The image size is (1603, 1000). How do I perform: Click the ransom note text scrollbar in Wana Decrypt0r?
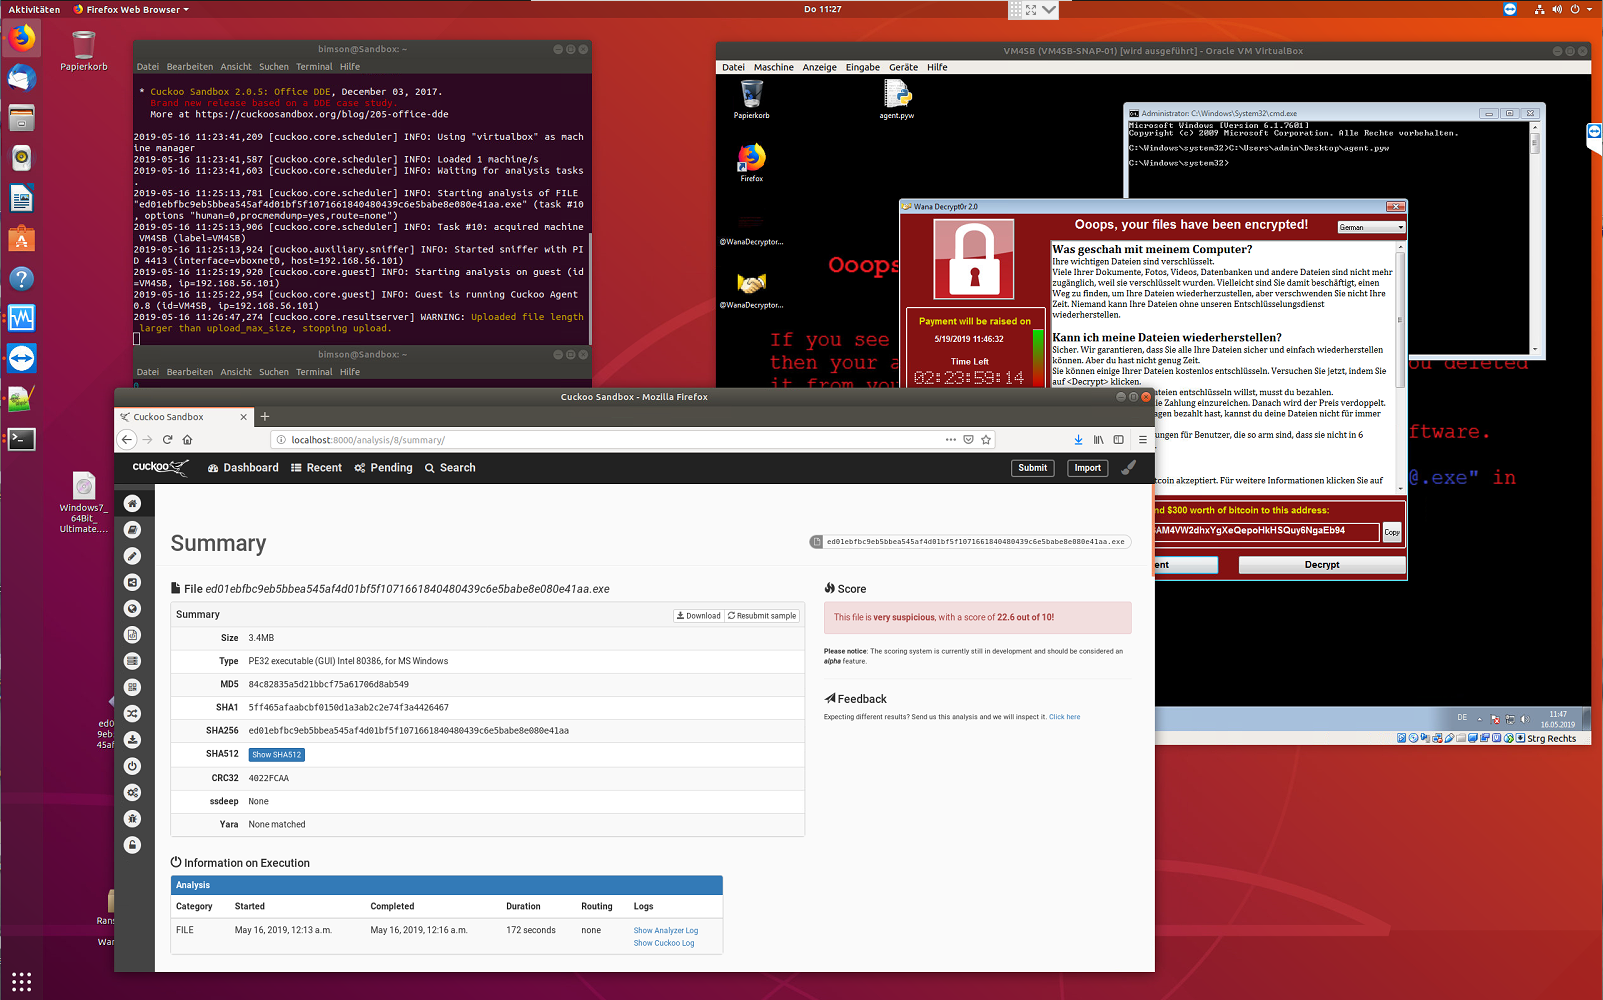coord(1400,365)
